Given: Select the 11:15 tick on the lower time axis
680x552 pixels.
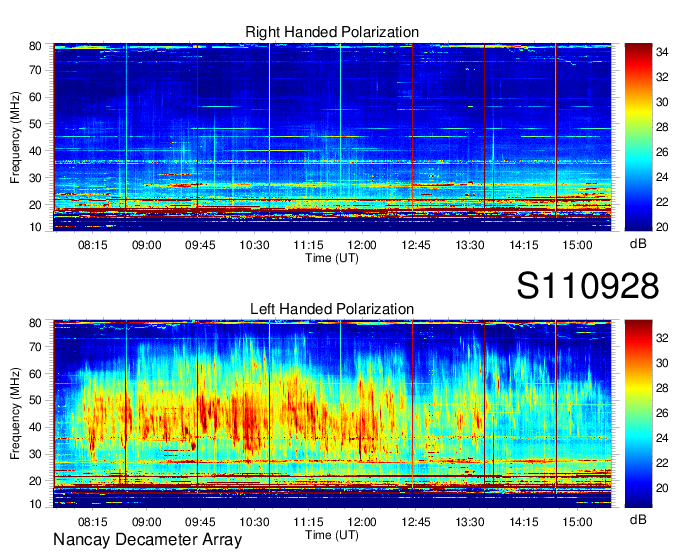Looking at the screenshot, I should 308,522.
